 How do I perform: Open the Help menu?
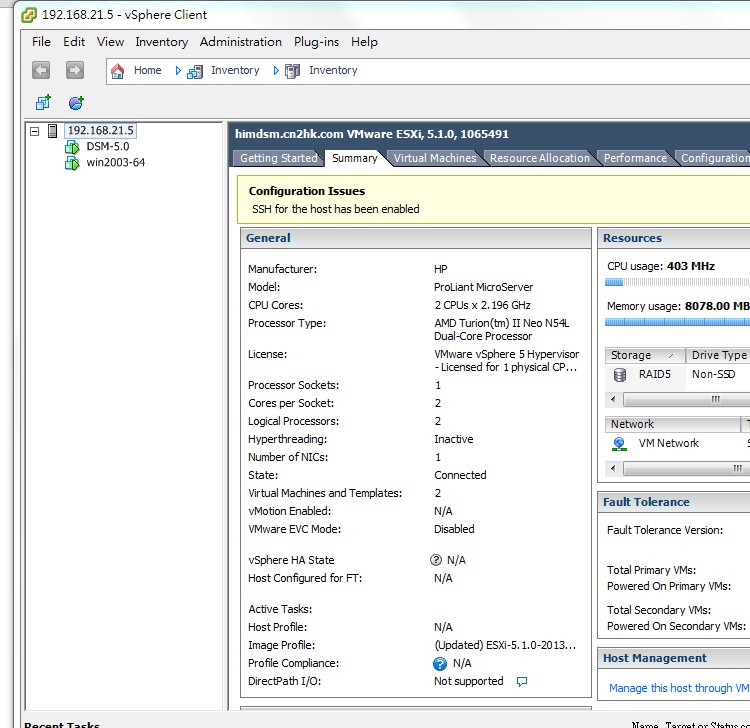364,42
